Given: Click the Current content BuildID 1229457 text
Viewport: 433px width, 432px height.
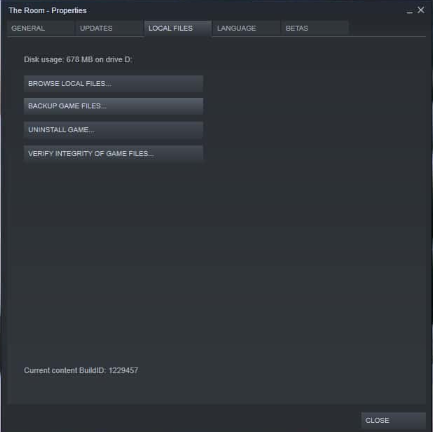Looking at the screenshot, I should 81,370.
